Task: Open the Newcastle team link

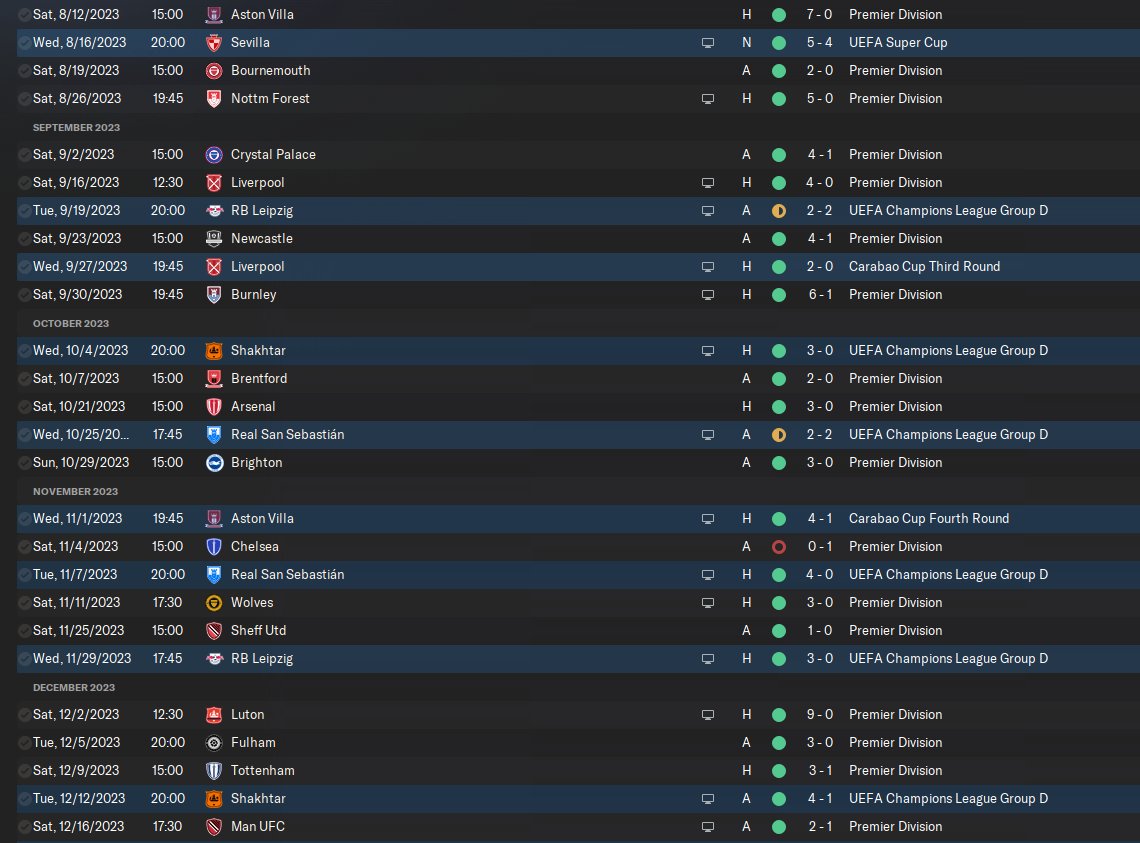Action: tap(261, 239)
